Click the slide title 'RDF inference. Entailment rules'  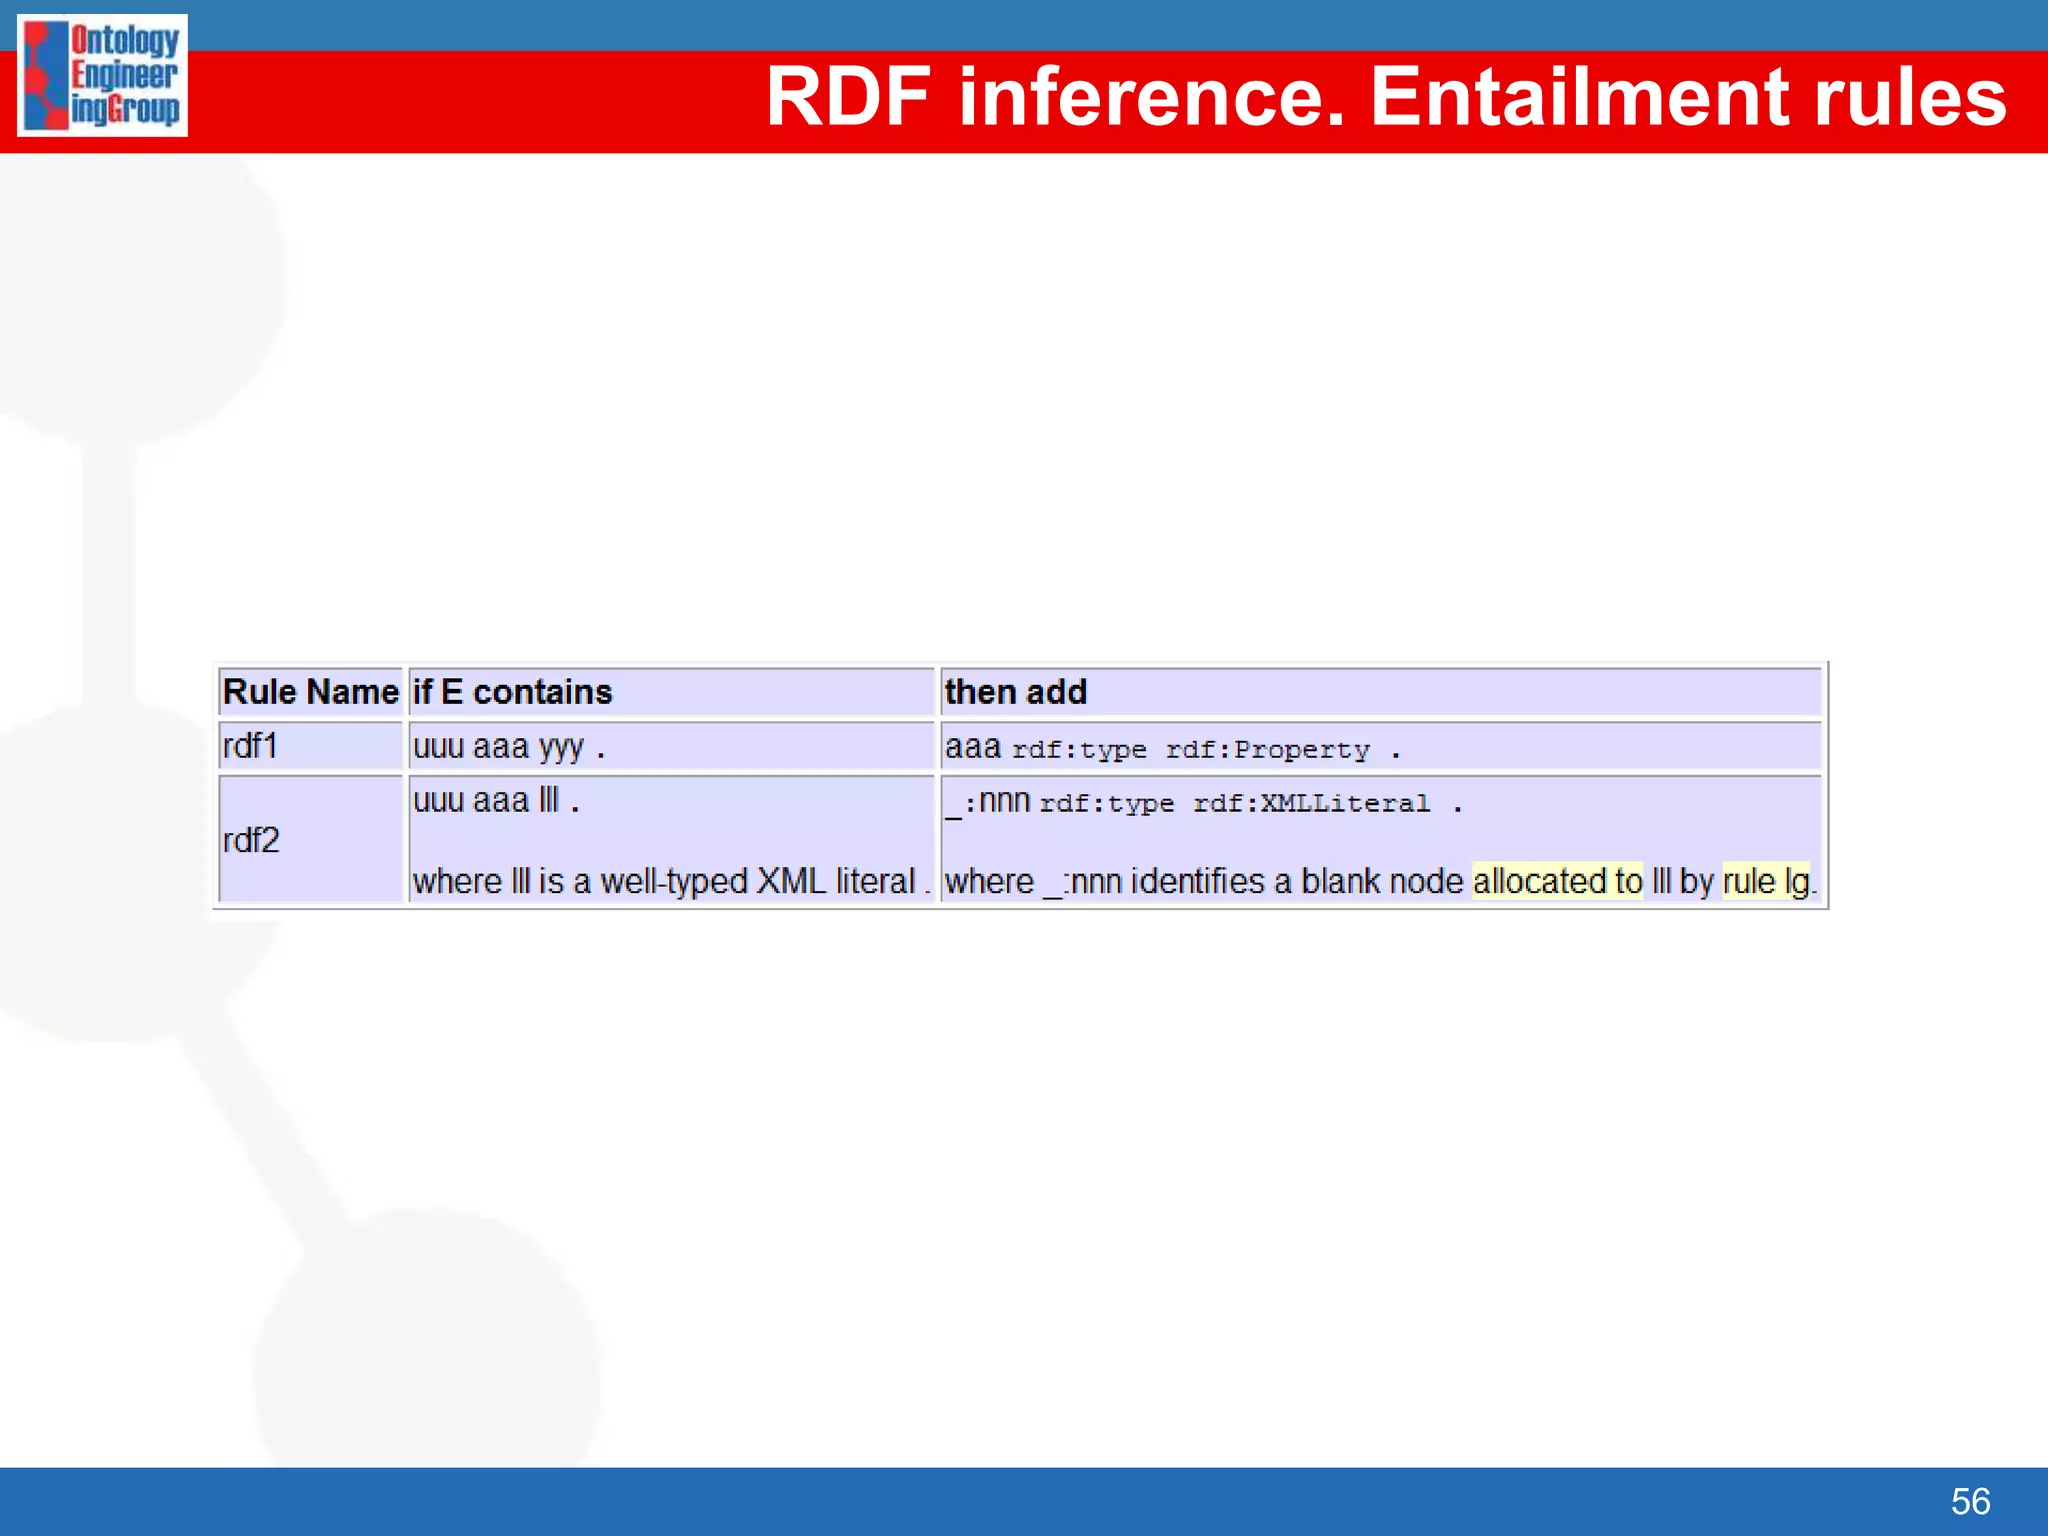click(x=1385, y=97)
